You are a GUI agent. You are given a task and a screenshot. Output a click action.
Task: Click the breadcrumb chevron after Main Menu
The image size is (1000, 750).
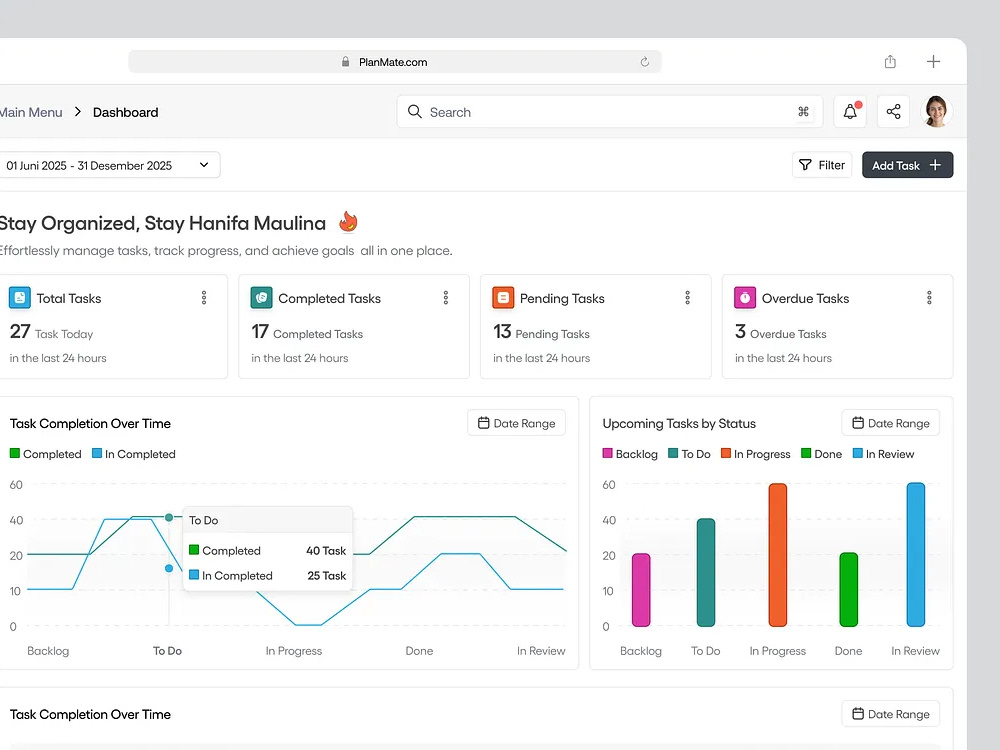(78, 112)
